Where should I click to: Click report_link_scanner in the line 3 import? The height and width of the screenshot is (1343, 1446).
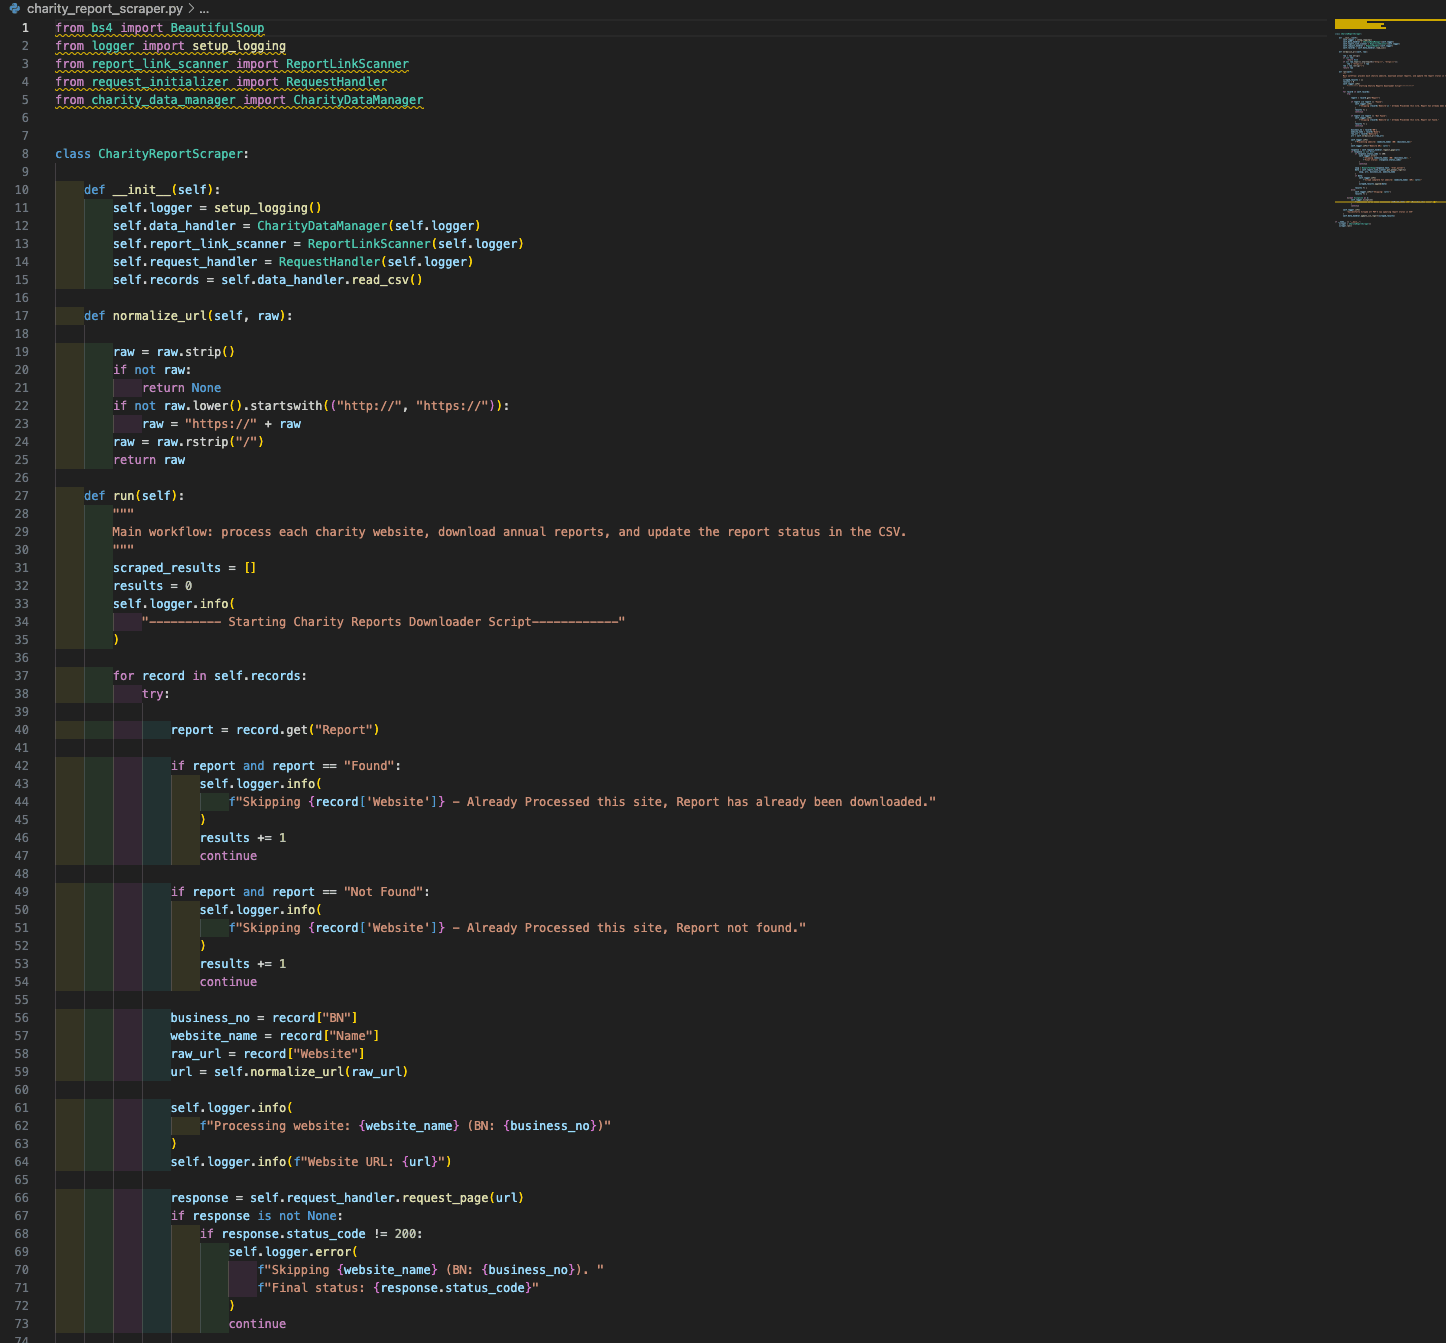160,64
